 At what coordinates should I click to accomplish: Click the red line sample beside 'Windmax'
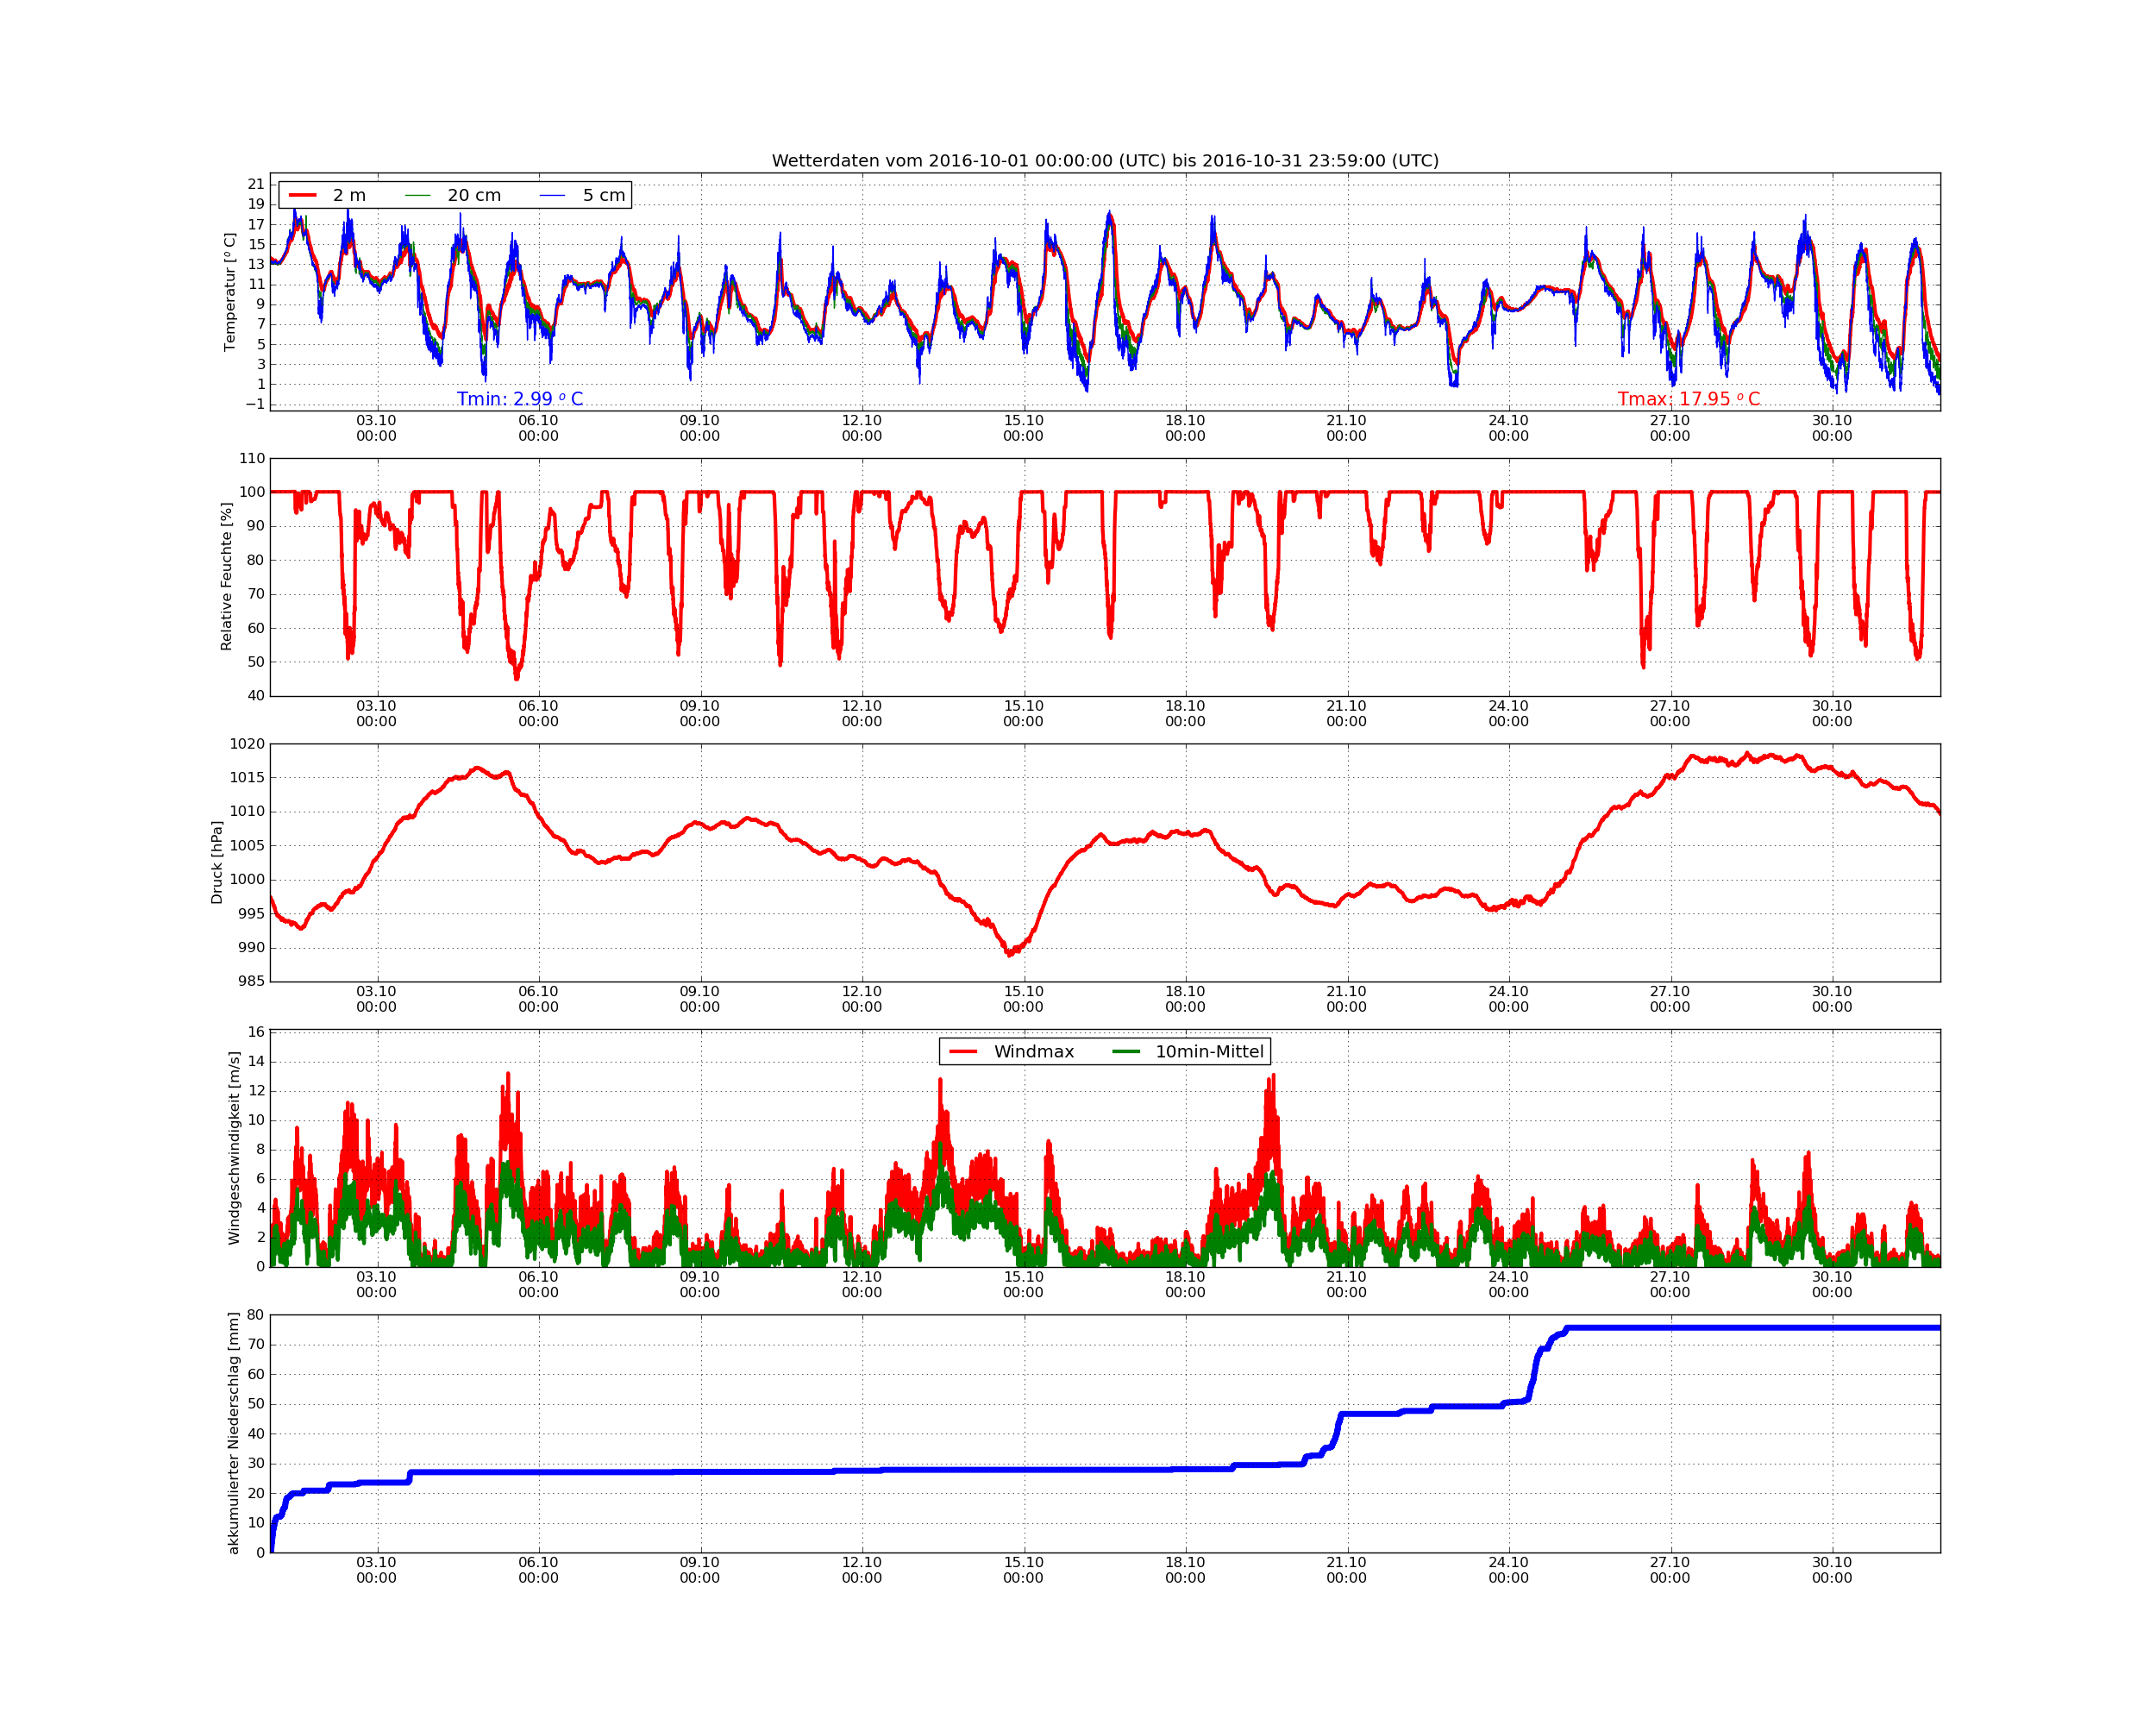(x=963, y=1052)
